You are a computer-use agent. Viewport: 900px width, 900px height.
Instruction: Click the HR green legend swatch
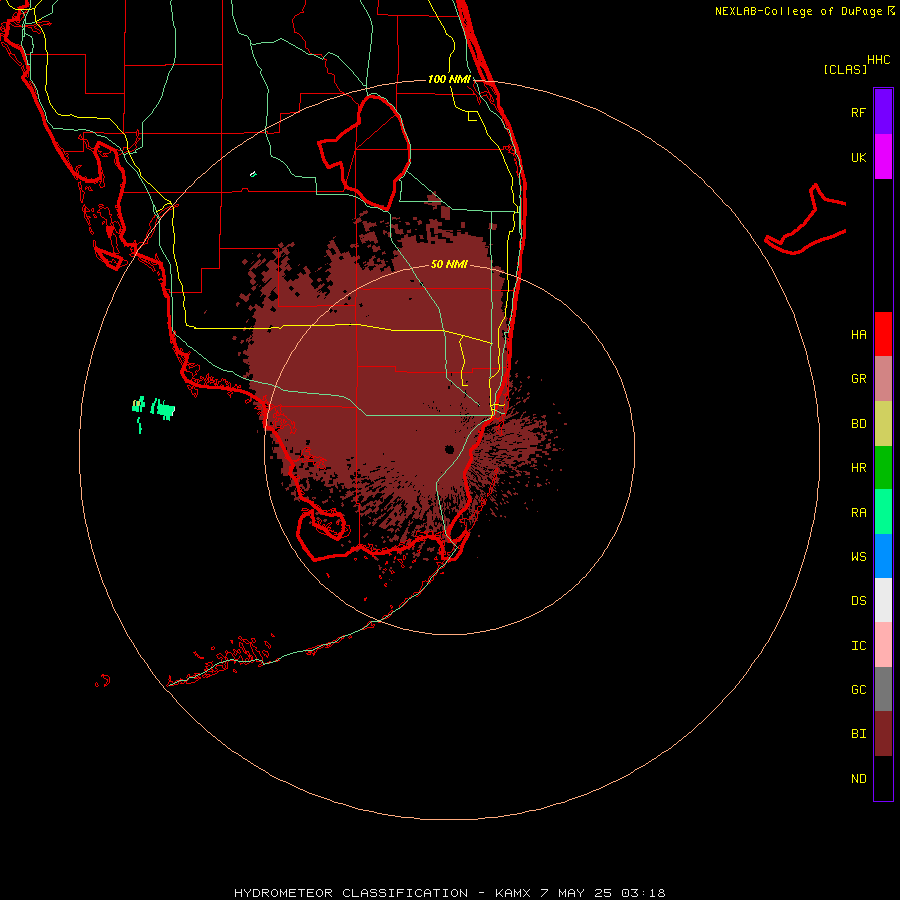883,467
